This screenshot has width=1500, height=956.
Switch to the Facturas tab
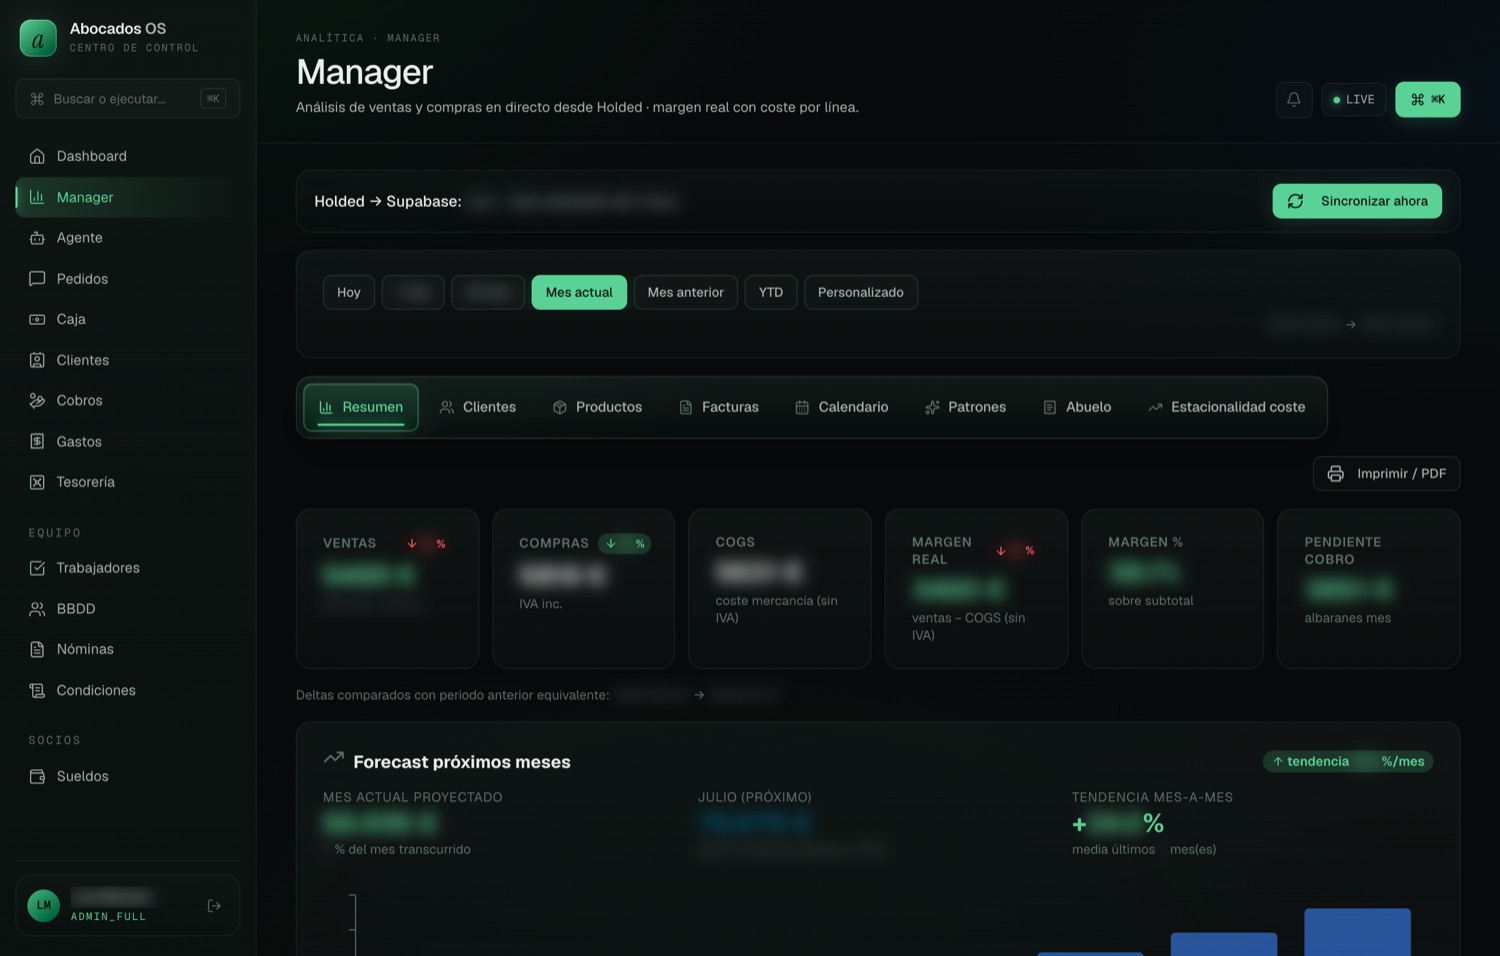[719, 407]
